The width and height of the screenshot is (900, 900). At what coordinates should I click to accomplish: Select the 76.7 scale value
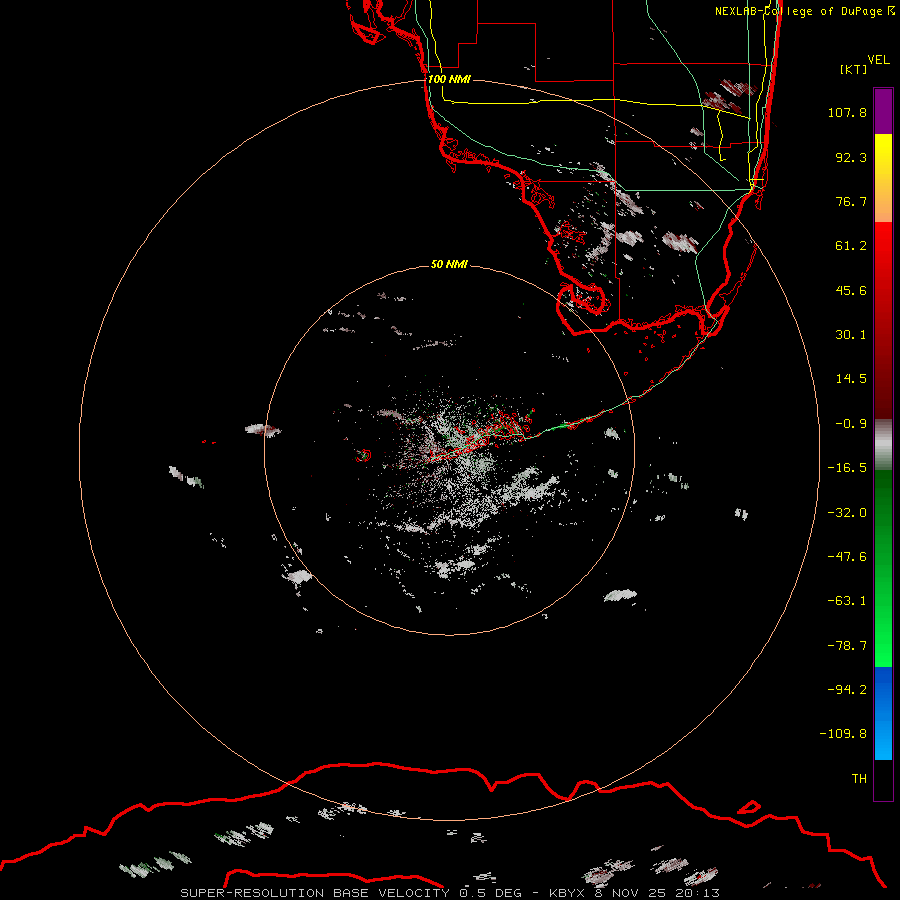click(x=851, y=201)
